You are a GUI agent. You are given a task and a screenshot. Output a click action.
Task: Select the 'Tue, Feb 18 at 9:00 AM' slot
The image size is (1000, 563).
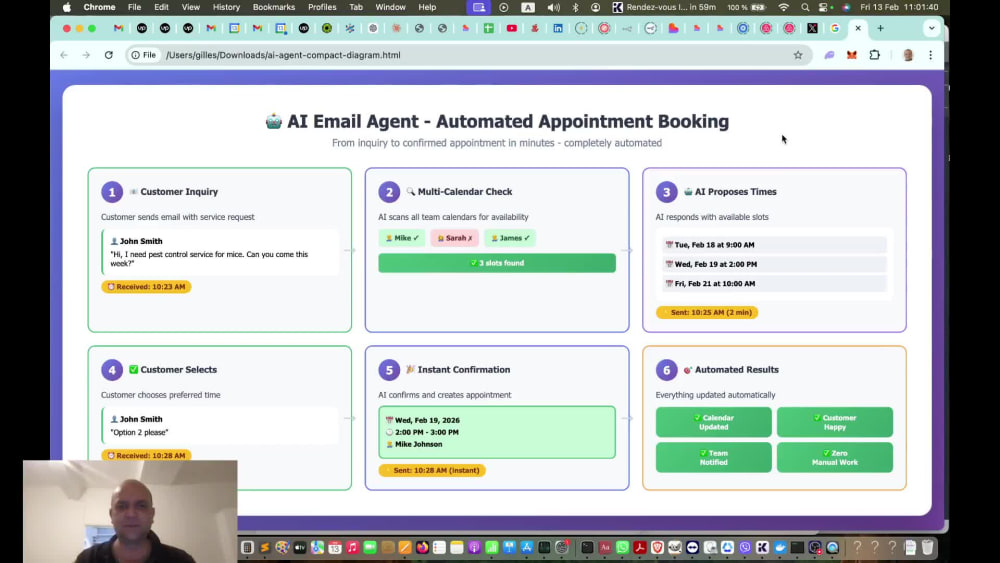[774, 245]
